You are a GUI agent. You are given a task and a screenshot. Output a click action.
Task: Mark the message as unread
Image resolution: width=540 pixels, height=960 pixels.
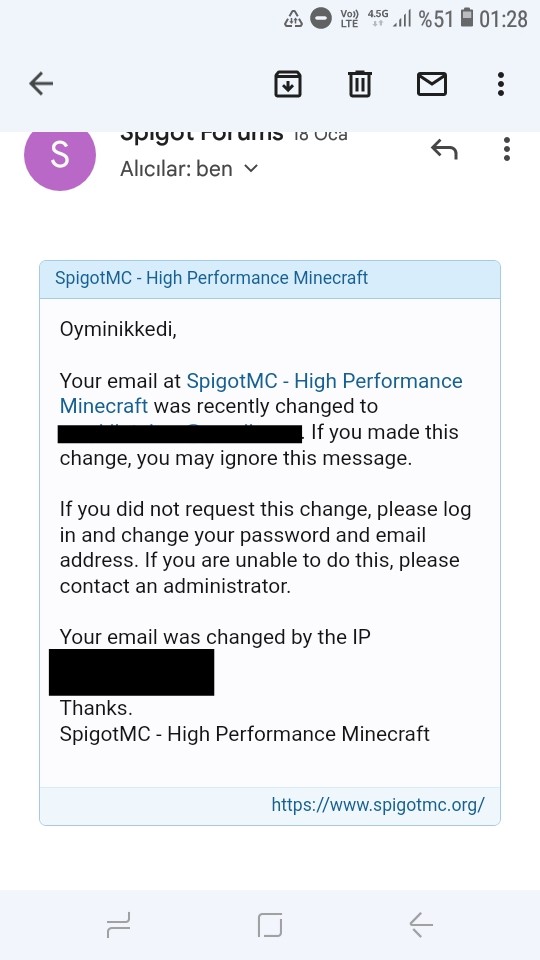click(x=432, y=83)
